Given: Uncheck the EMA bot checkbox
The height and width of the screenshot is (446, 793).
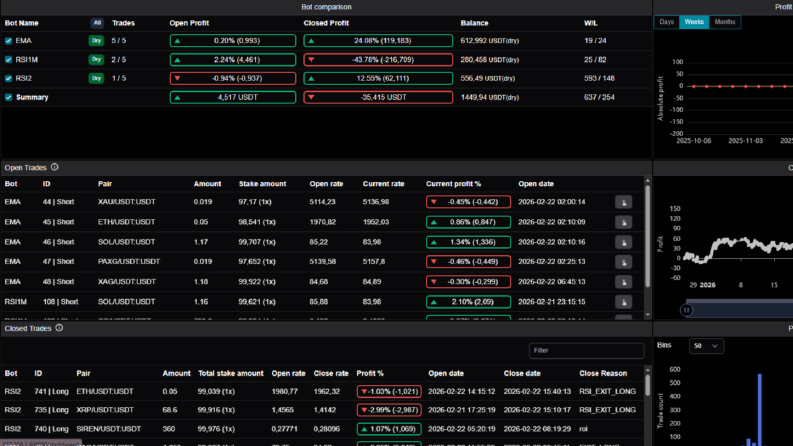Looking at the screenshot, I should coord(9,41).
